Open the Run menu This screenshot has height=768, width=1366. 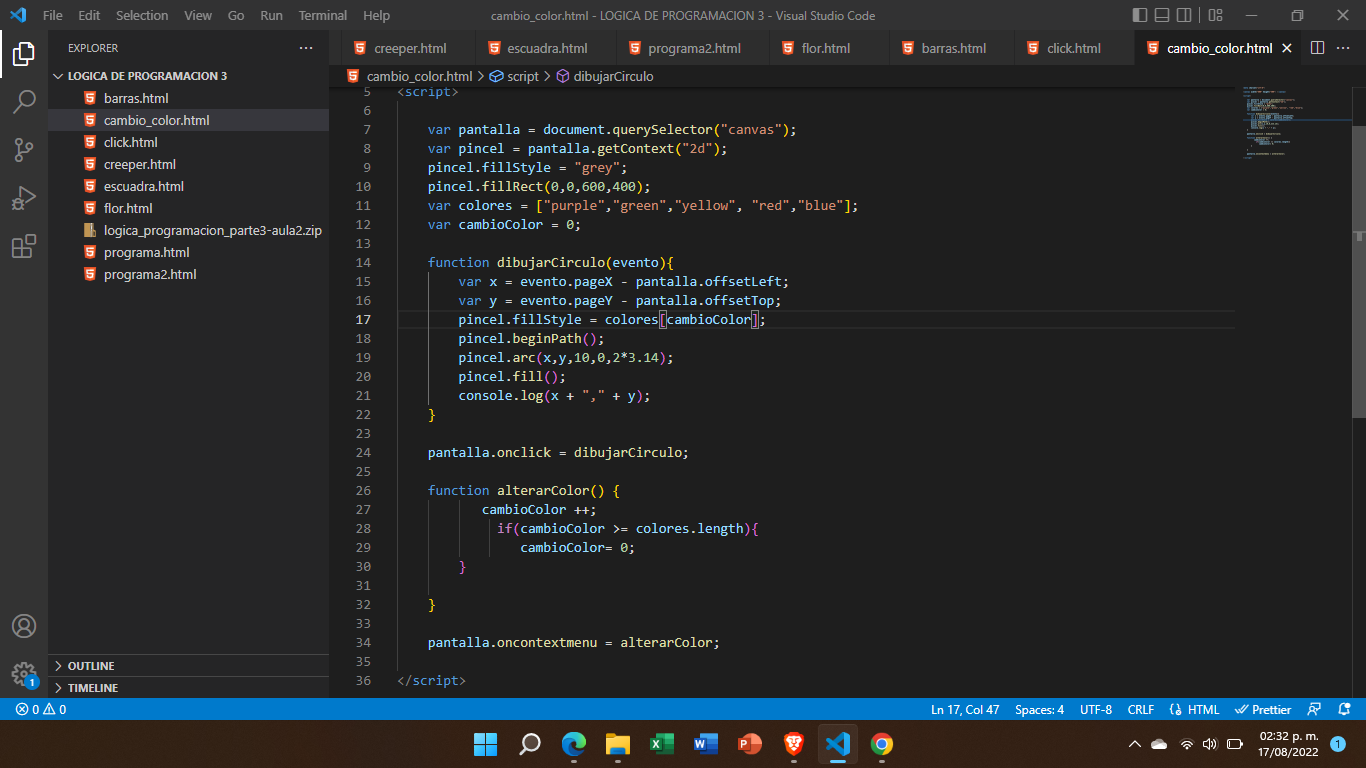pos(271,15)
